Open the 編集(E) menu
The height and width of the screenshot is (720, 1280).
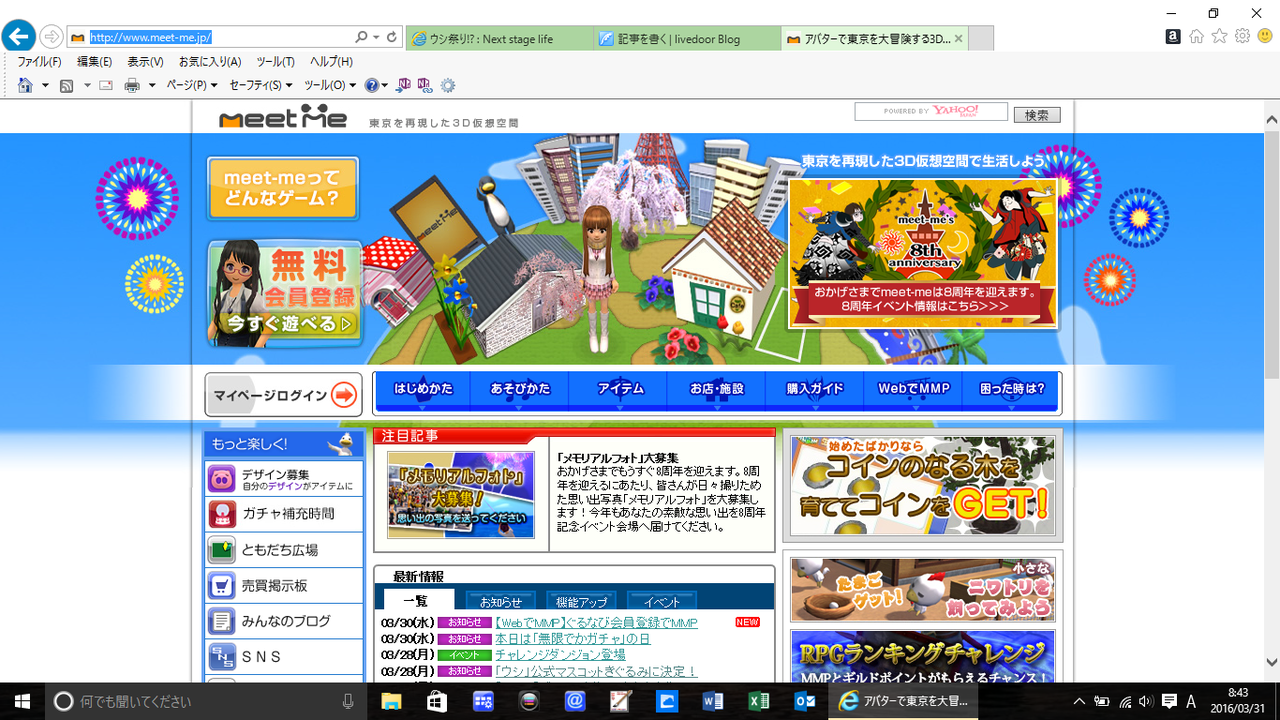tap(94, 62)
